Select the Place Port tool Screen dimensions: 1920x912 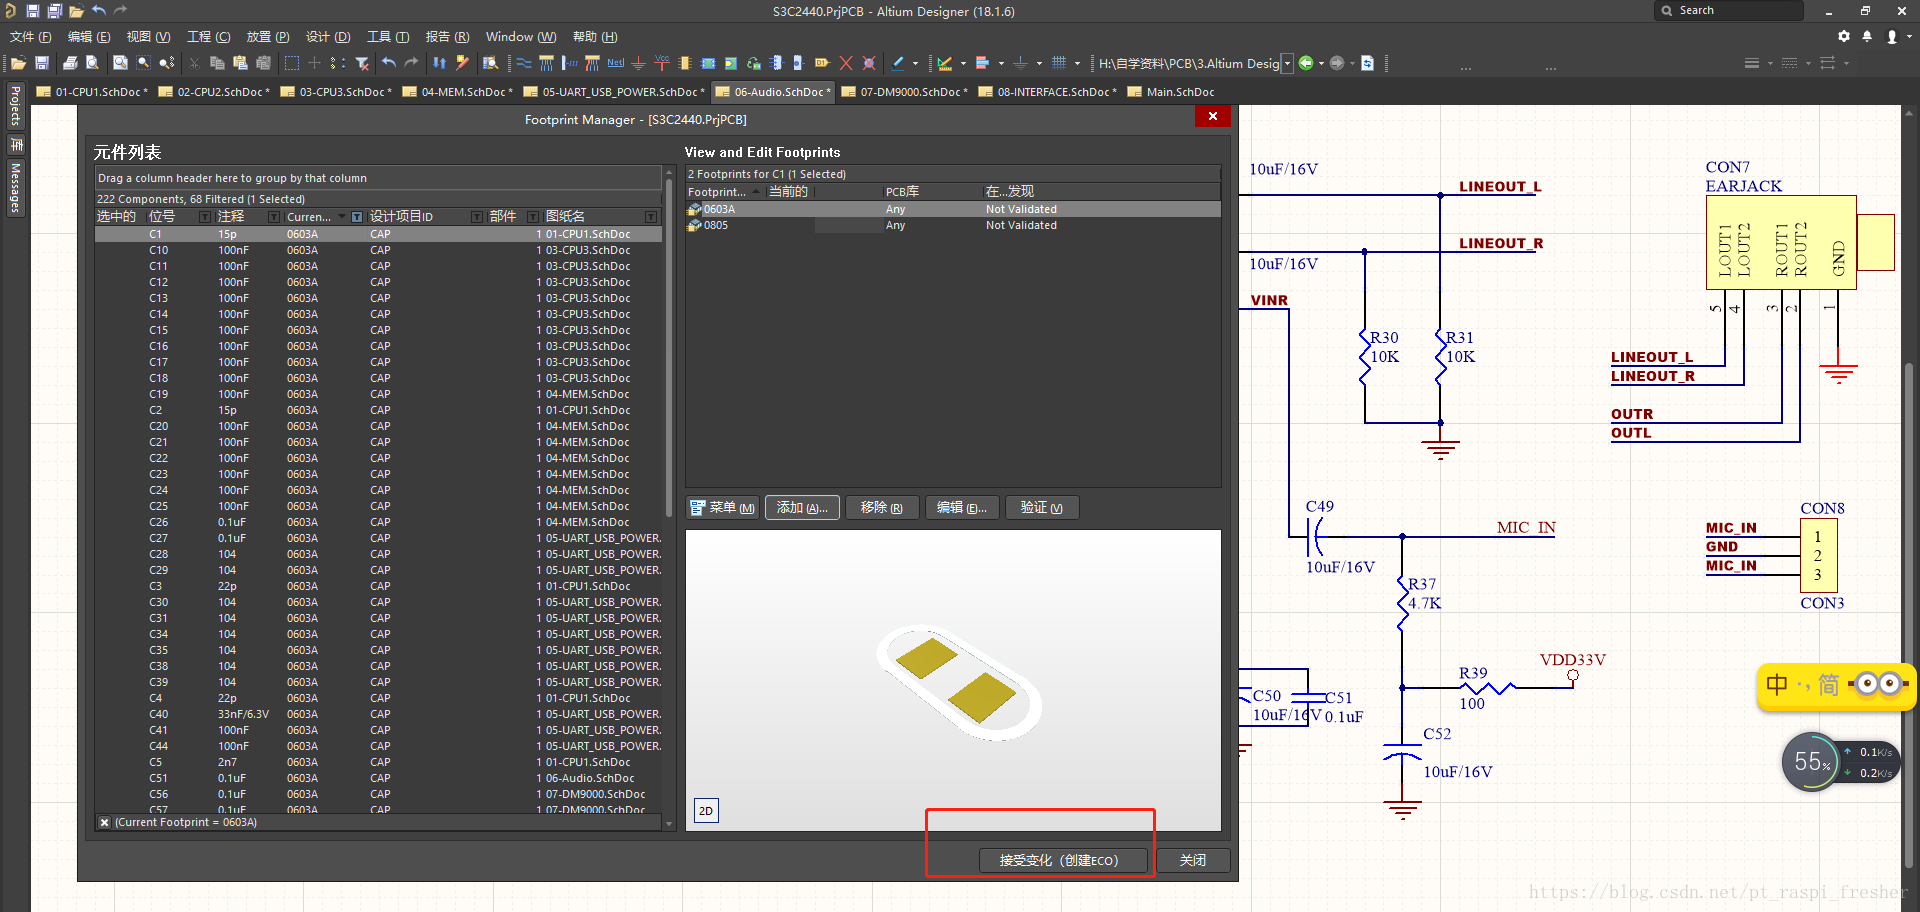[822, 63]
